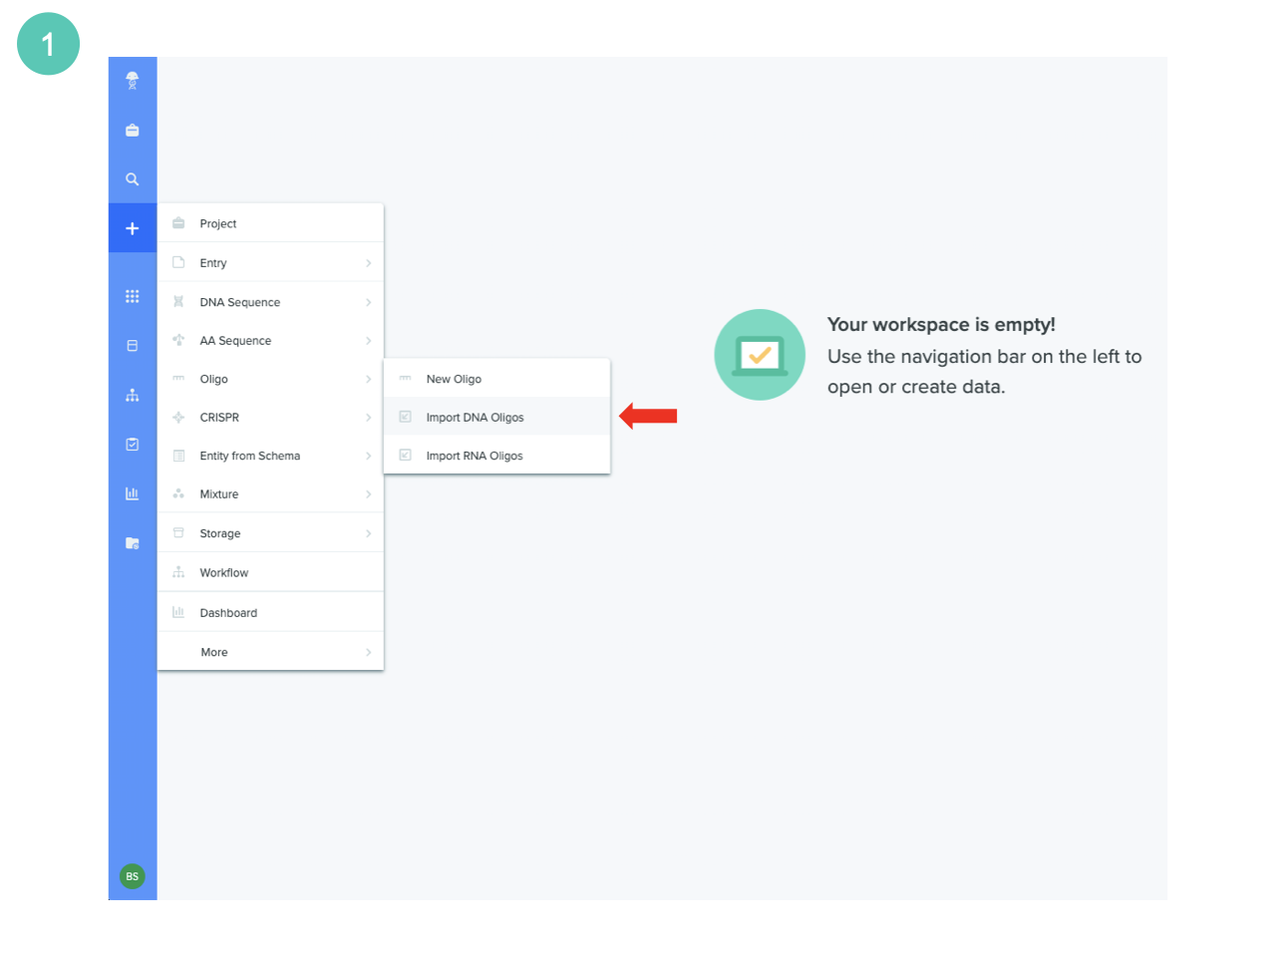
Task: Open the shared folder icon in sidebar
Action: click(x=132, y=543)
